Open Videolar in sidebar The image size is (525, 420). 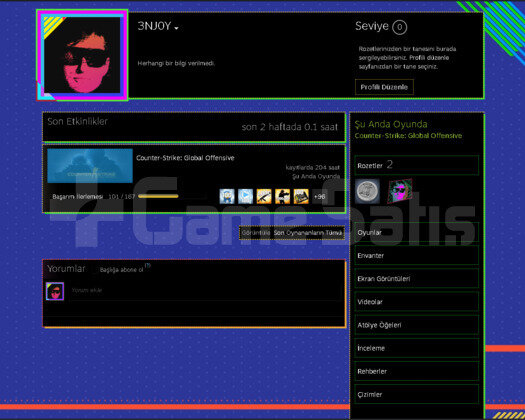pos(416,302)
